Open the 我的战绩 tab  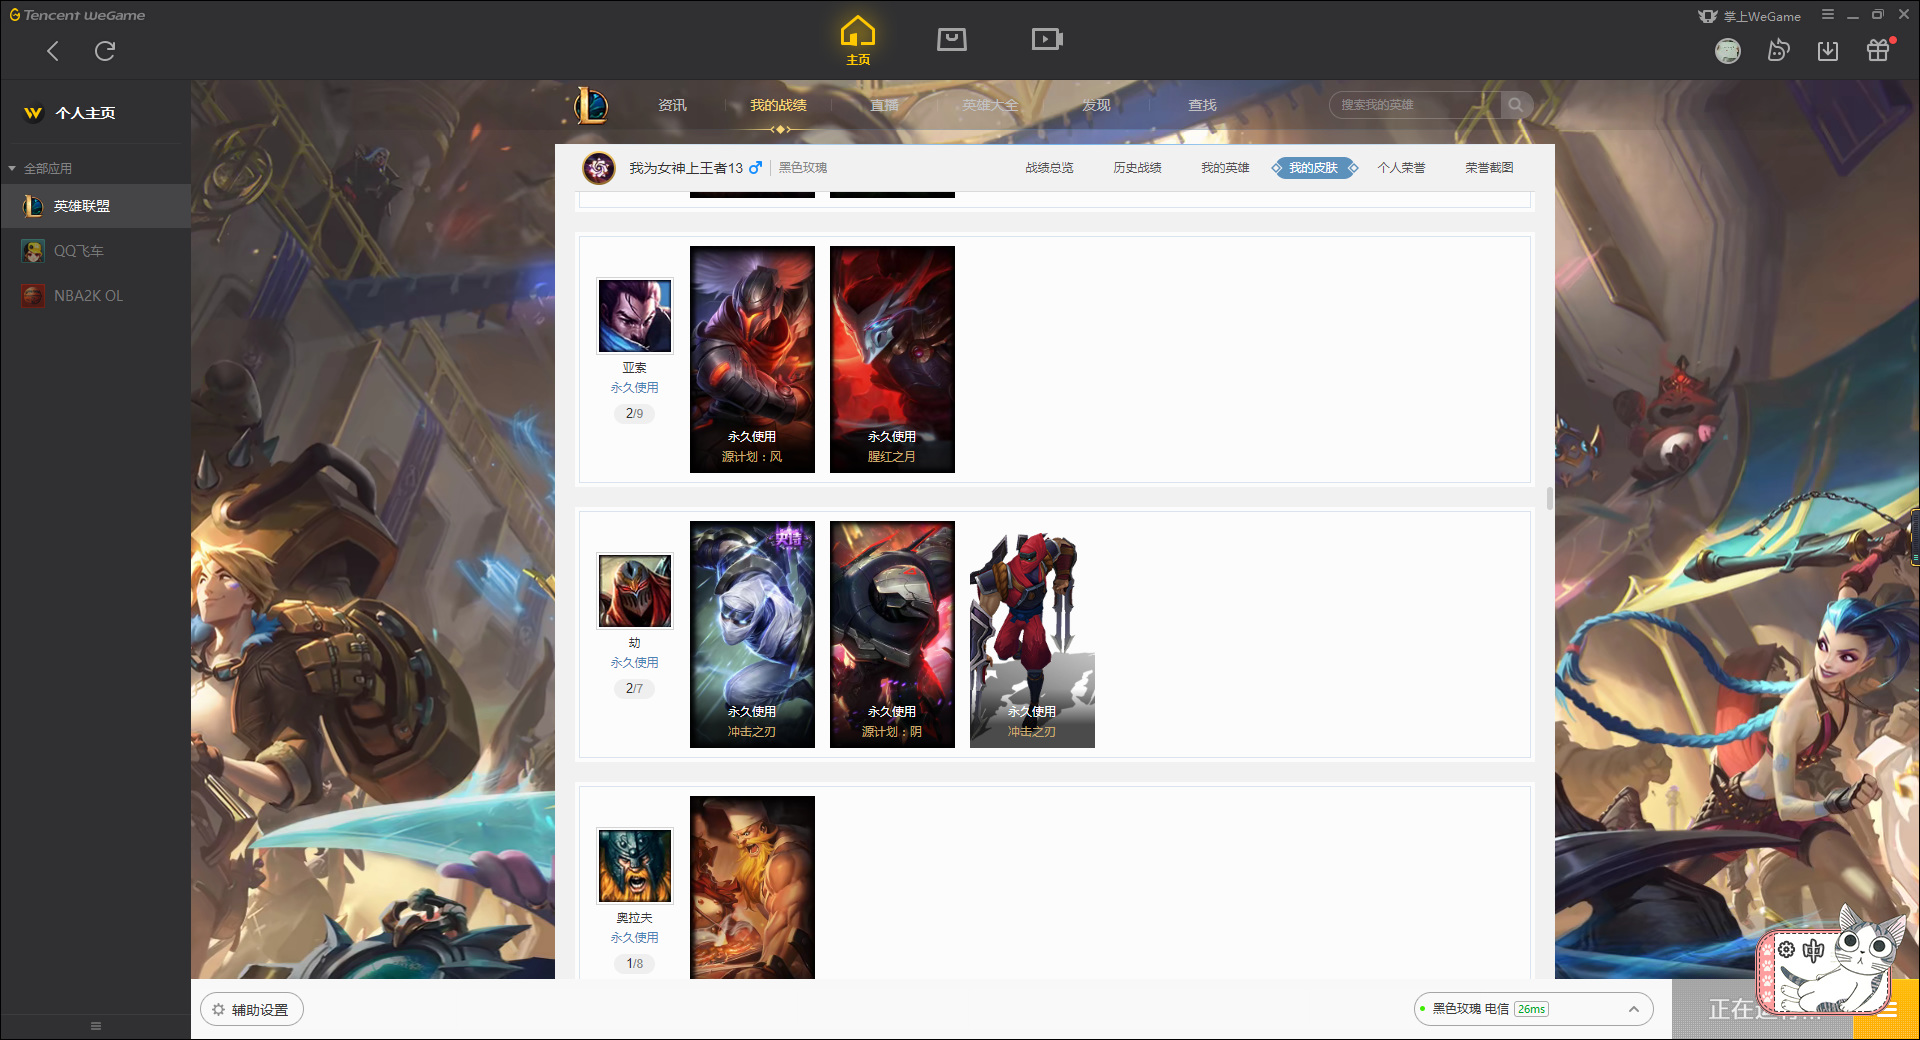pos(778,105)
